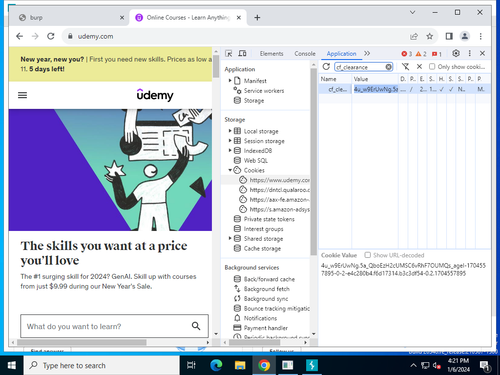Open Notifications service
Viewport: 500px width, 375px height.
click(x=260, y=318)
